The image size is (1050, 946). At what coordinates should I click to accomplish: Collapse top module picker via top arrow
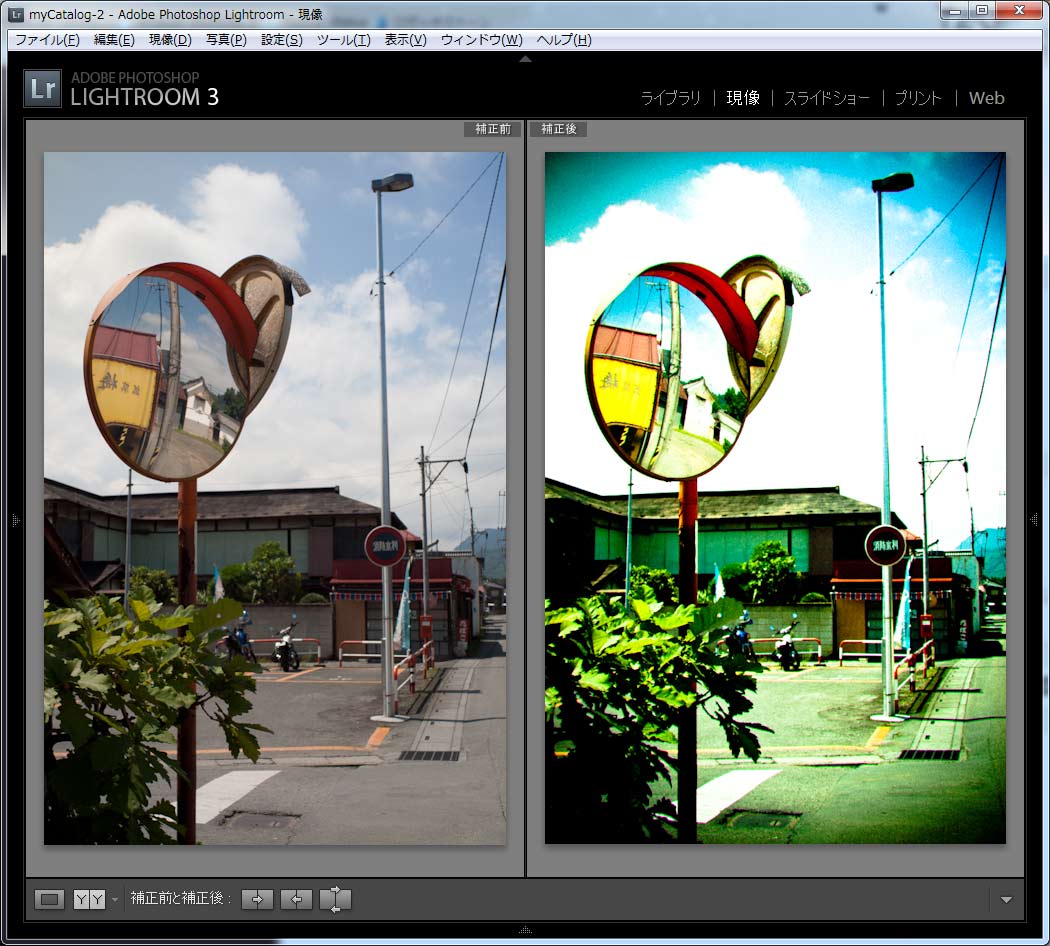[525, 59]
